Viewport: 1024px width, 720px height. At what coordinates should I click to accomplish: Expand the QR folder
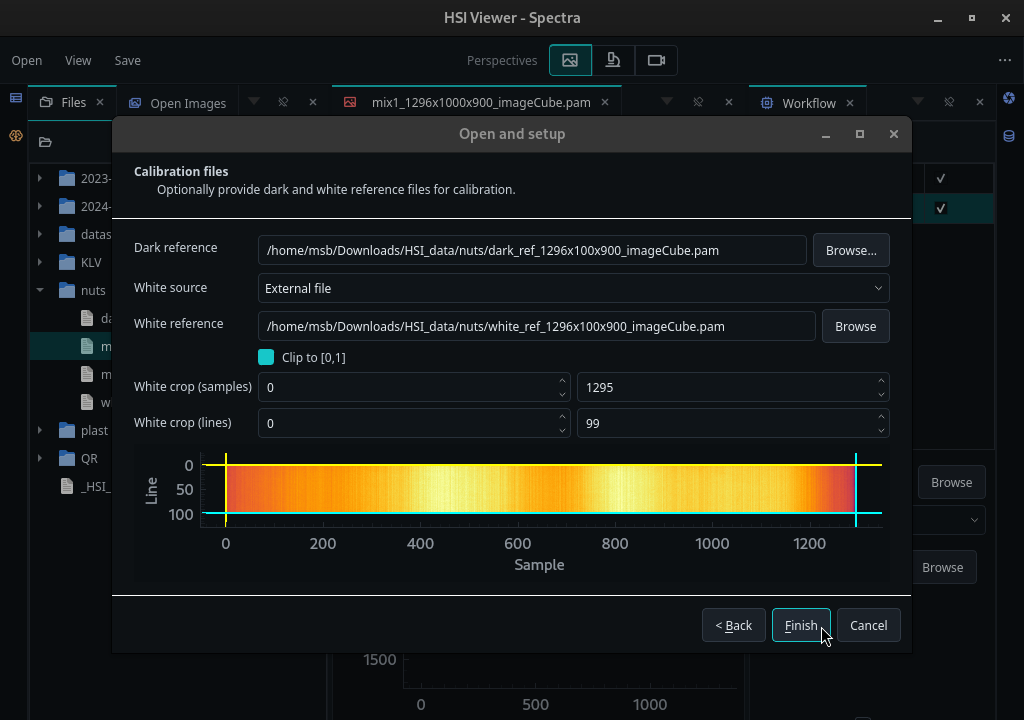40,458
